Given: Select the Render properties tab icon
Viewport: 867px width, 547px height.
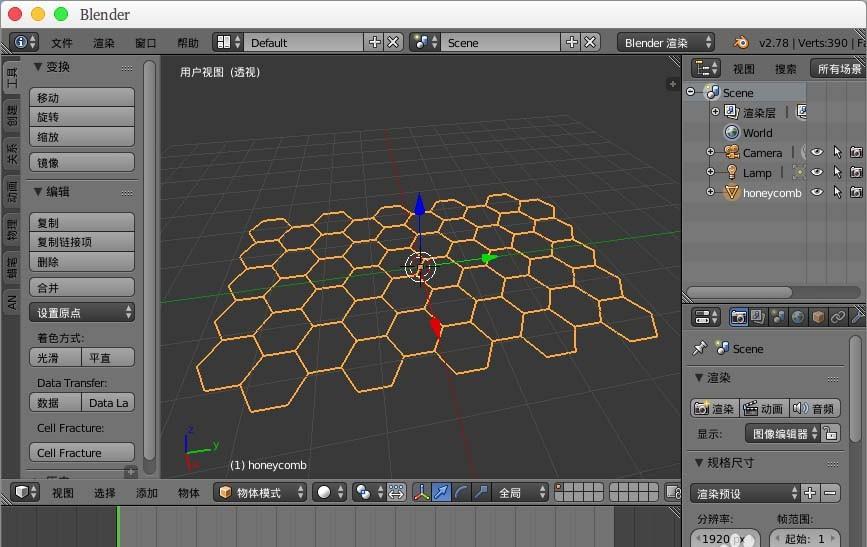Looking at the screenshot, I should [739, 317].
